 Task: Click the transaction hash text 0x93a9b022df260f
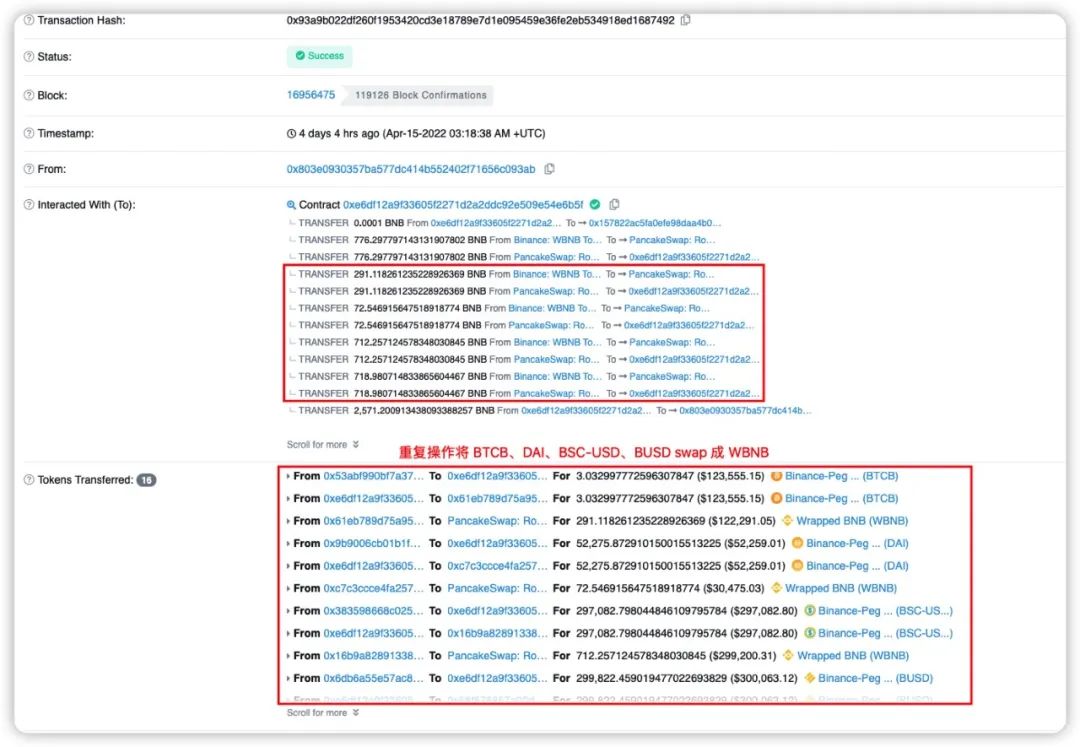point(480,20)
